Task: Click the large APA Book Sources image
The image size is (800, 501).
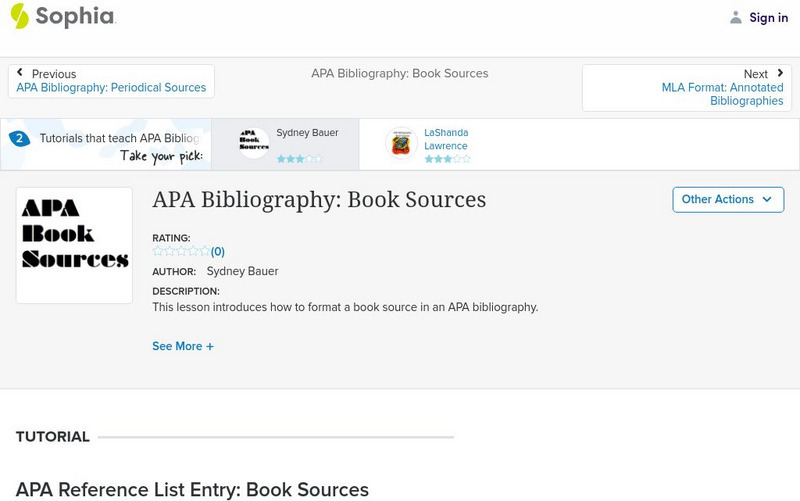Action: [74, 245]
